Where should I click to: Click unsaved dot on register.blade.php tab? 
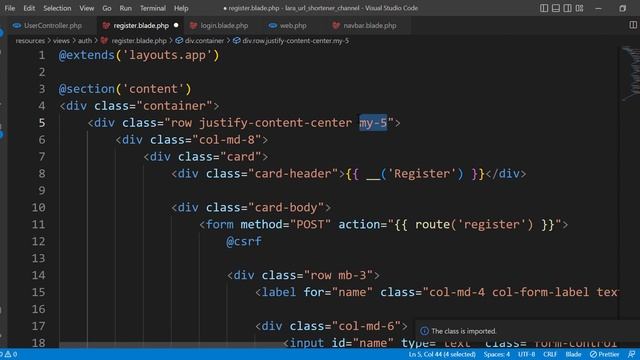pos(176,25)
